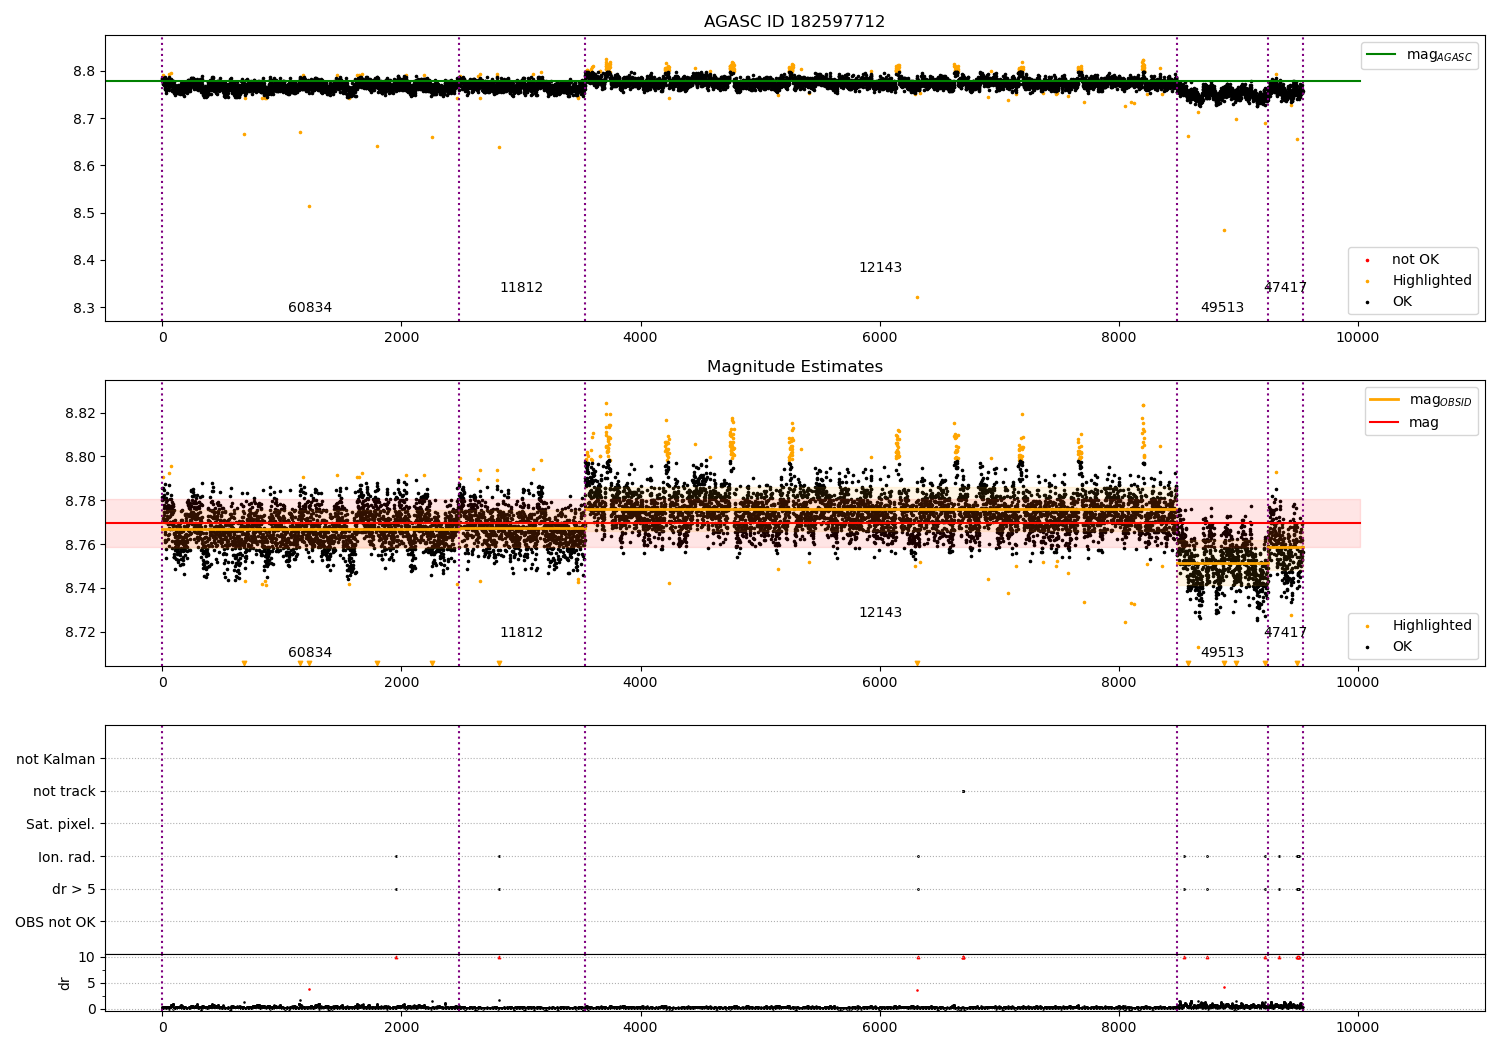
Task: Click obsid label 47417 in Magnitude Estimates panel
Action: (1285, 632)
